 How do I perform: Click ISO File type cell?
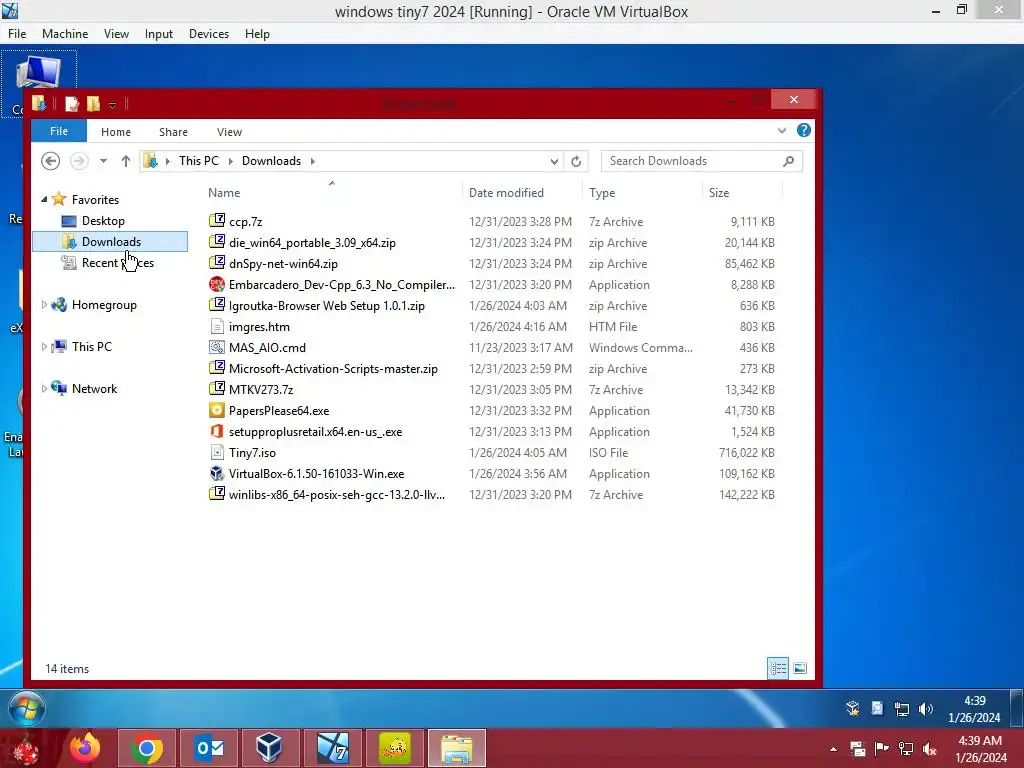point(608,453)
